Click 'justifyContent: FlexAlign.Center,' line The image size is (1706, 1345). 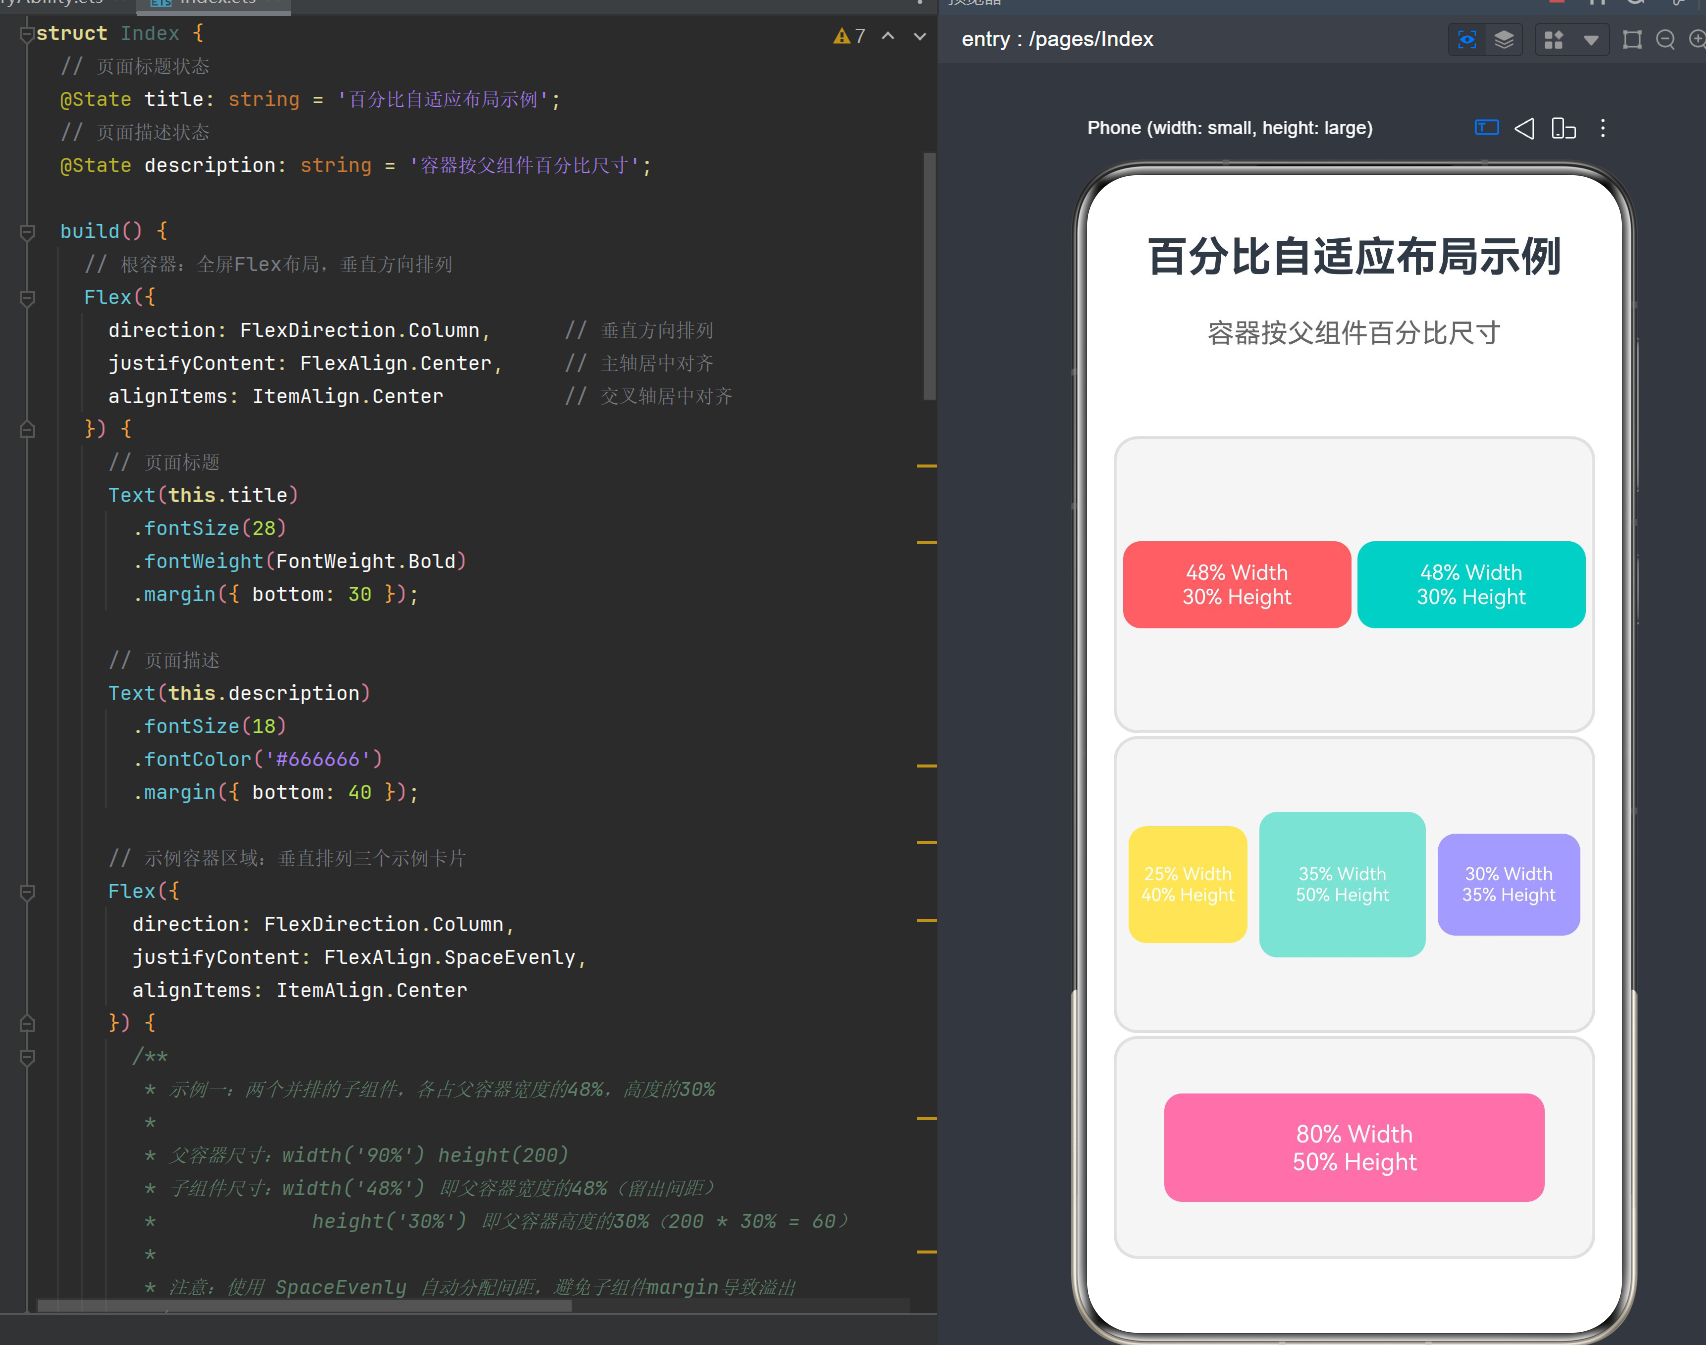305,364
